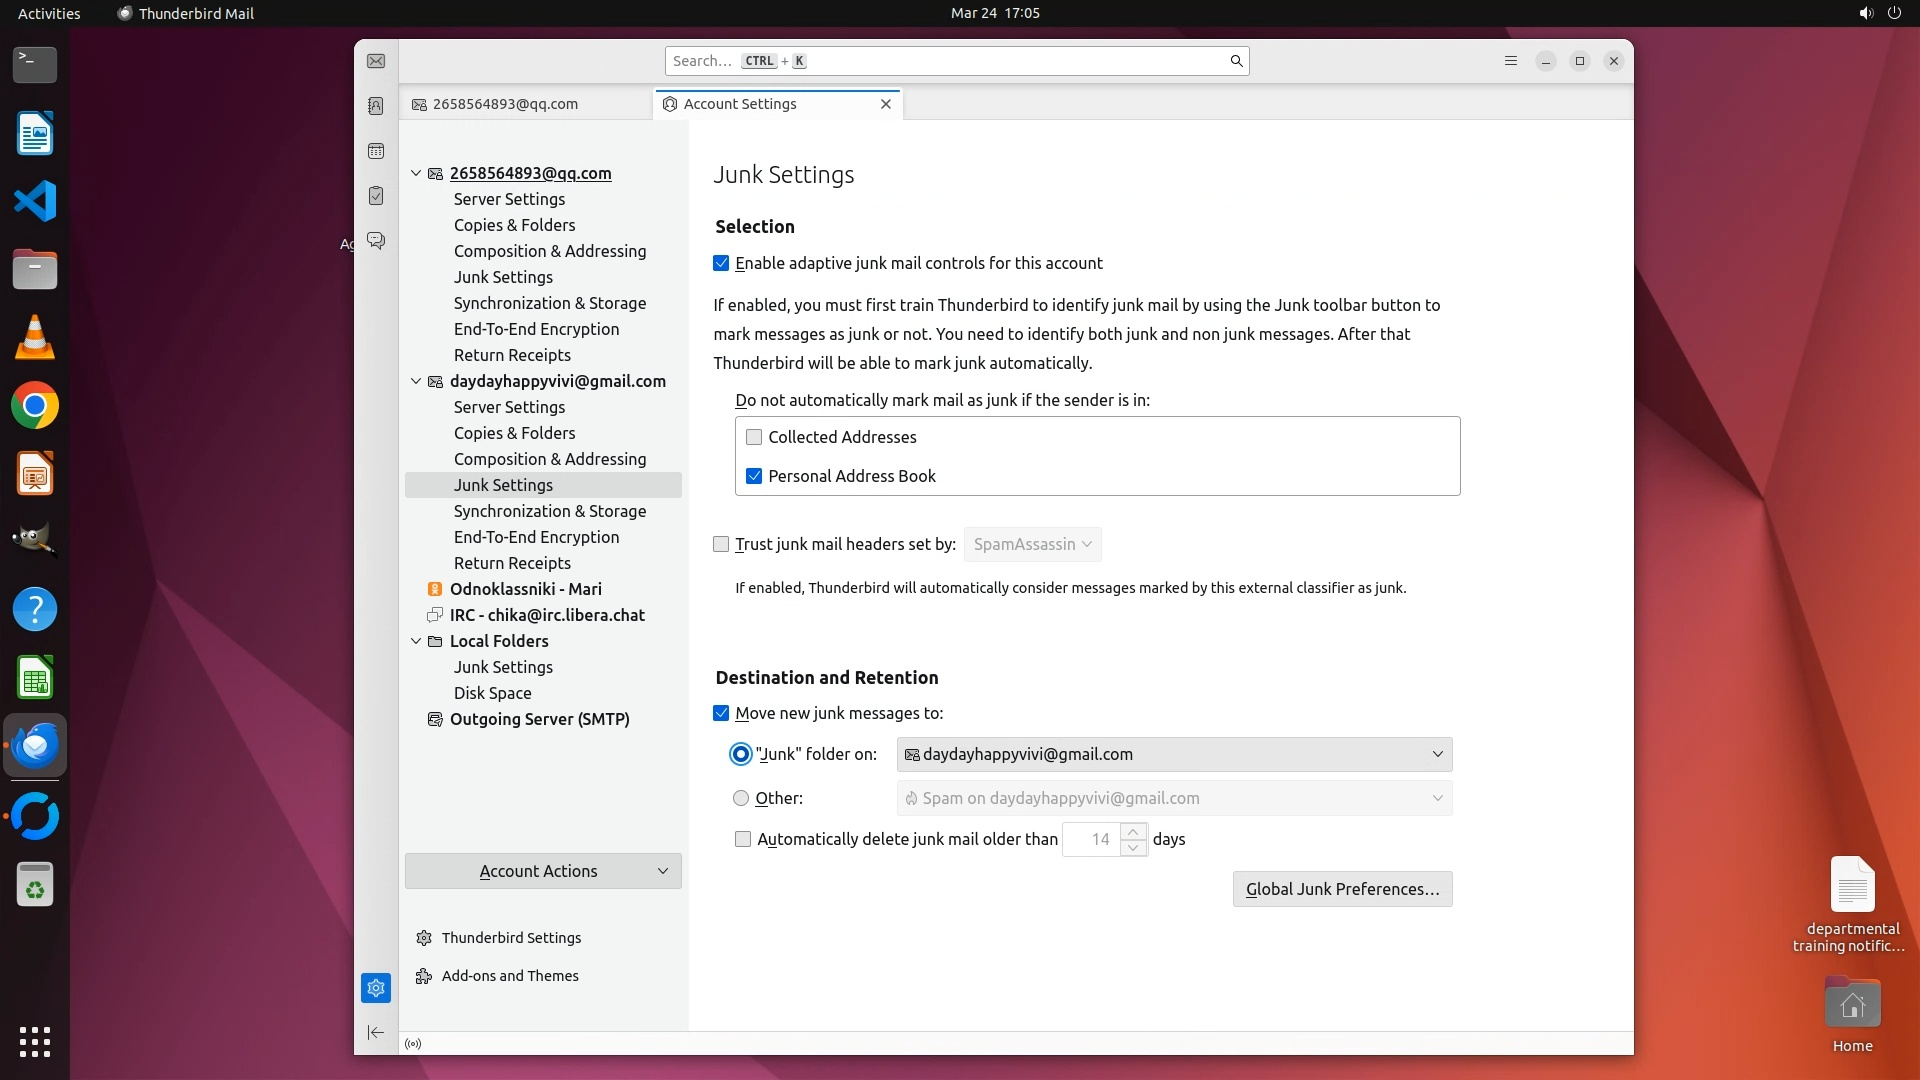1920x1080 pixels.
Task: Open Add-ons and Themes link
Action: tap(510, 976)
